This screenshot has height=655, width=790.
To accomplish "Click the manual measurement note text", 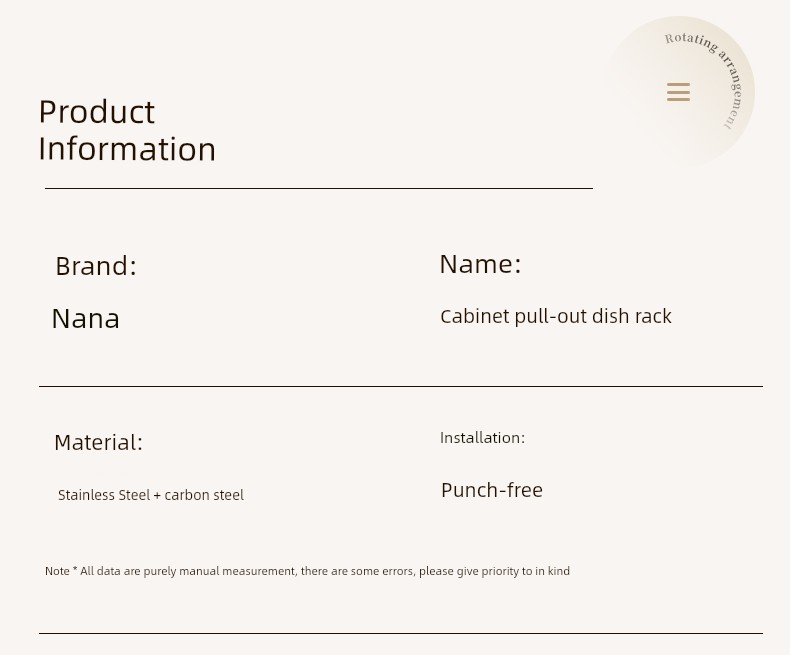I will click(307, 571).
